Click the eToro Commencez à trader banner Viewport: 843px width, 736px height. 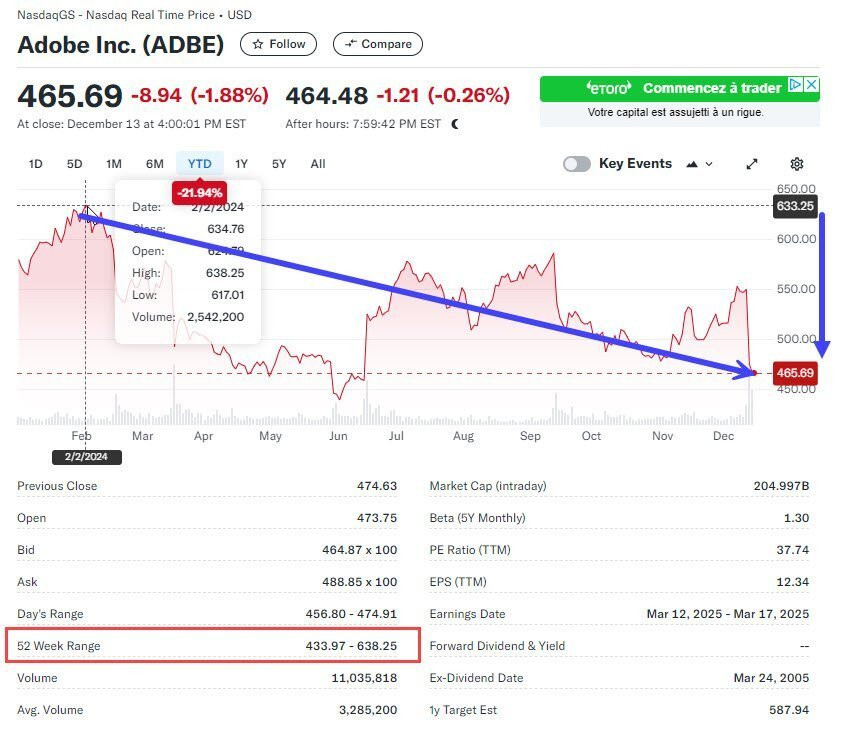click(680, 89)
